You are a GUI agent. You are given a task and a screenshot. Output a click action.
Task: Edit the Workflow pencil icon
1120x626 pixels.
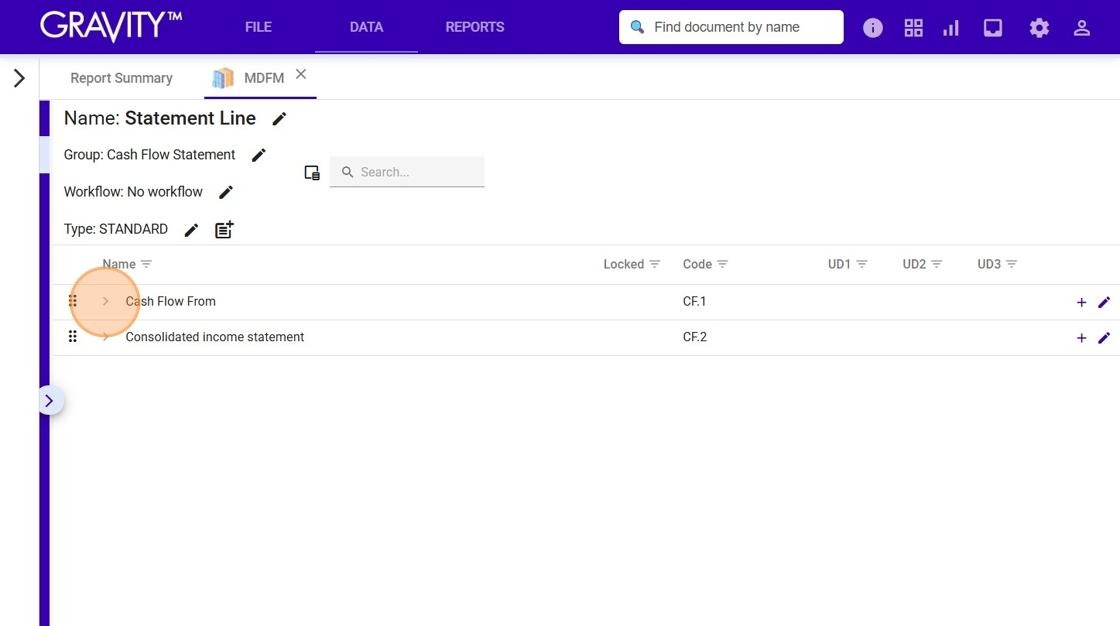pos(226,192)
